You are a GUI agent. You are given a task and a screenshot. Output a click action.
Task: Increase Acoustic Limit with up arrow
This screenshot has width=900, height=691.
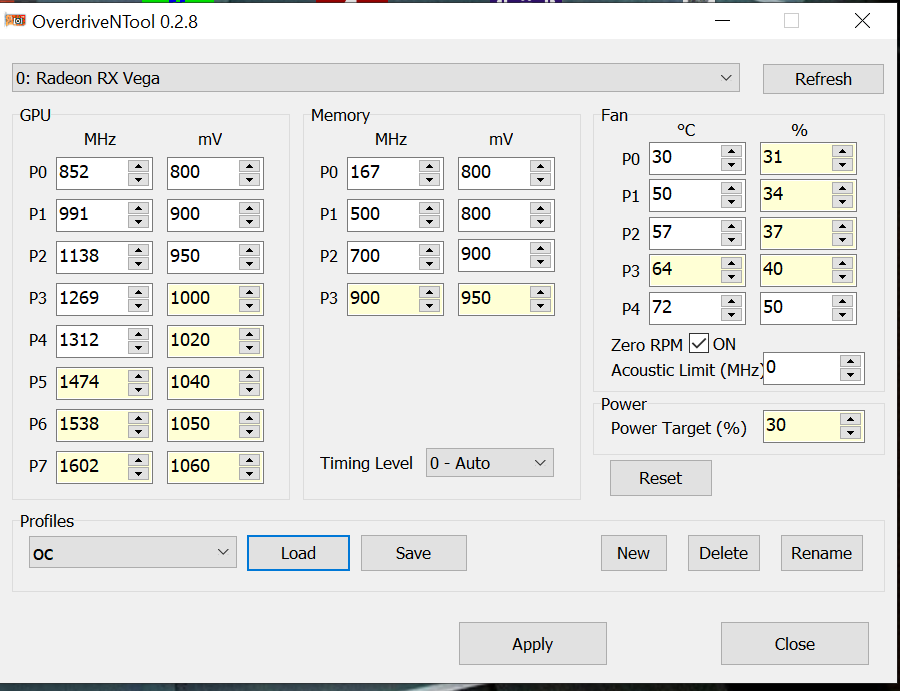pyautogui.click(x=850, y=361)
